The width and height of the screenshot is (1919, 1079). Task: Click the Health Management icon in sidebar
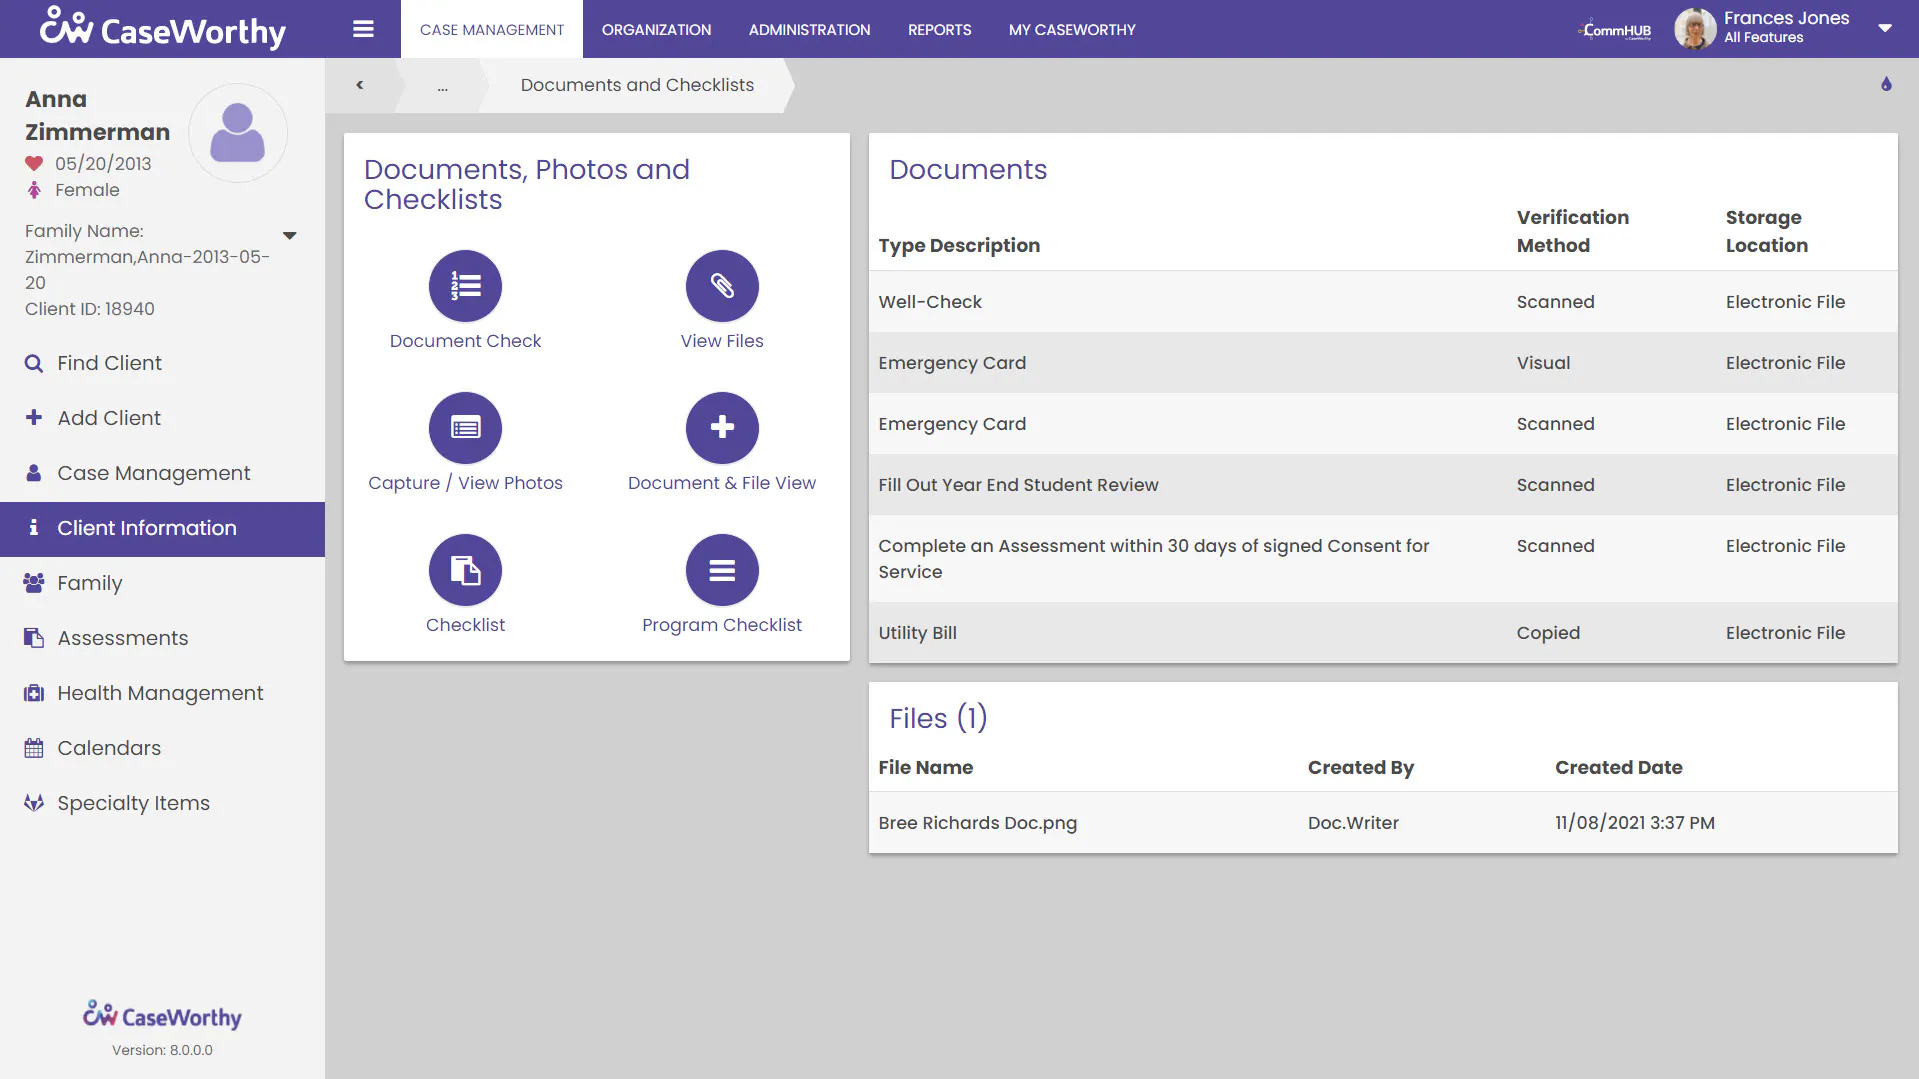[x=34, y=693]
